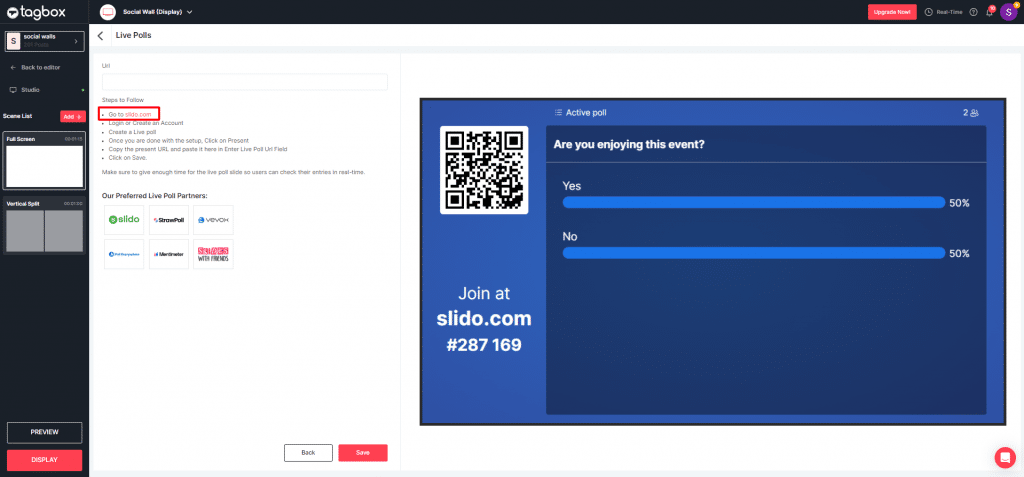Choose the Poll Everywhere partner logo
This screenshot has height=477, width=1024.
[124, 254]
